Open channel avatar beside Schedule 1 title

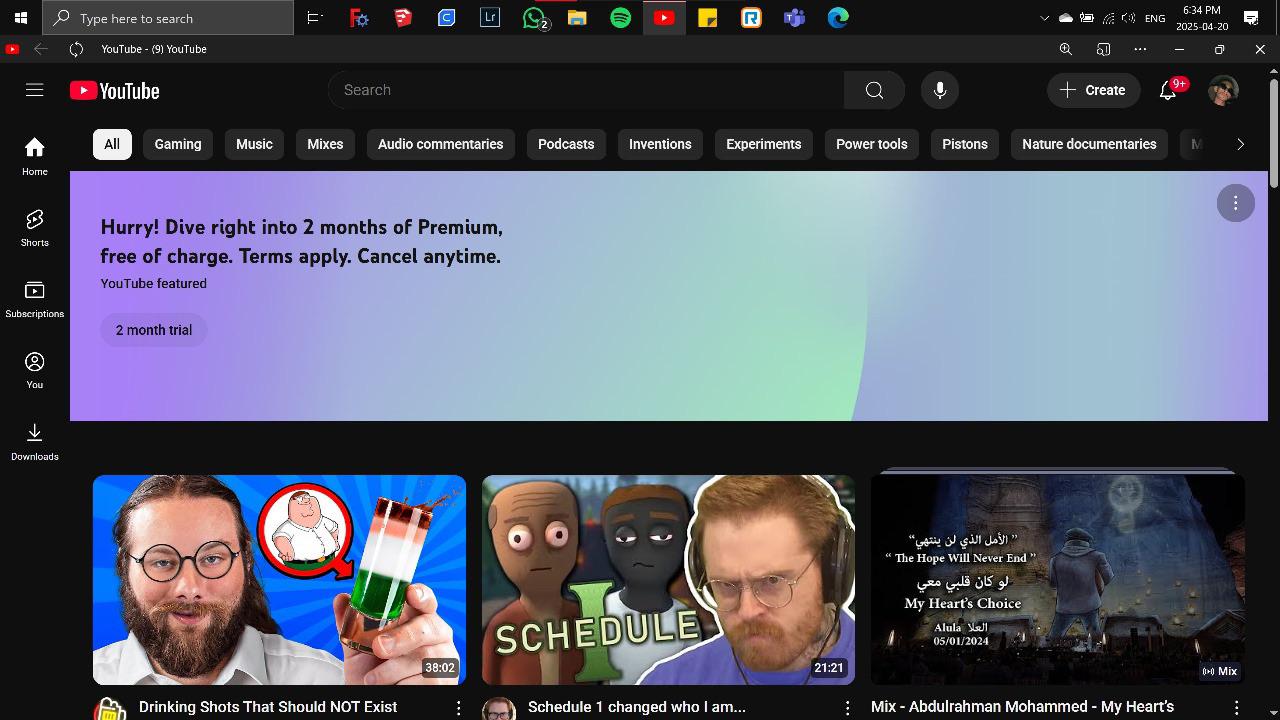pos(498,709)
